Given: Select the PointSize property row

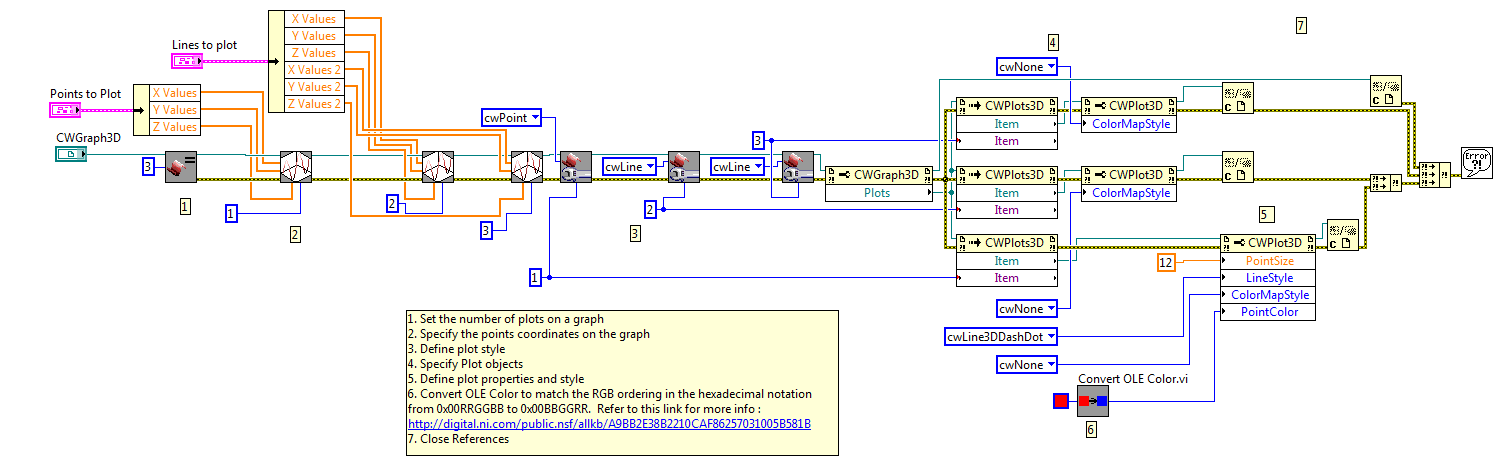Looking at the screenshot, I should point(1269,261).
